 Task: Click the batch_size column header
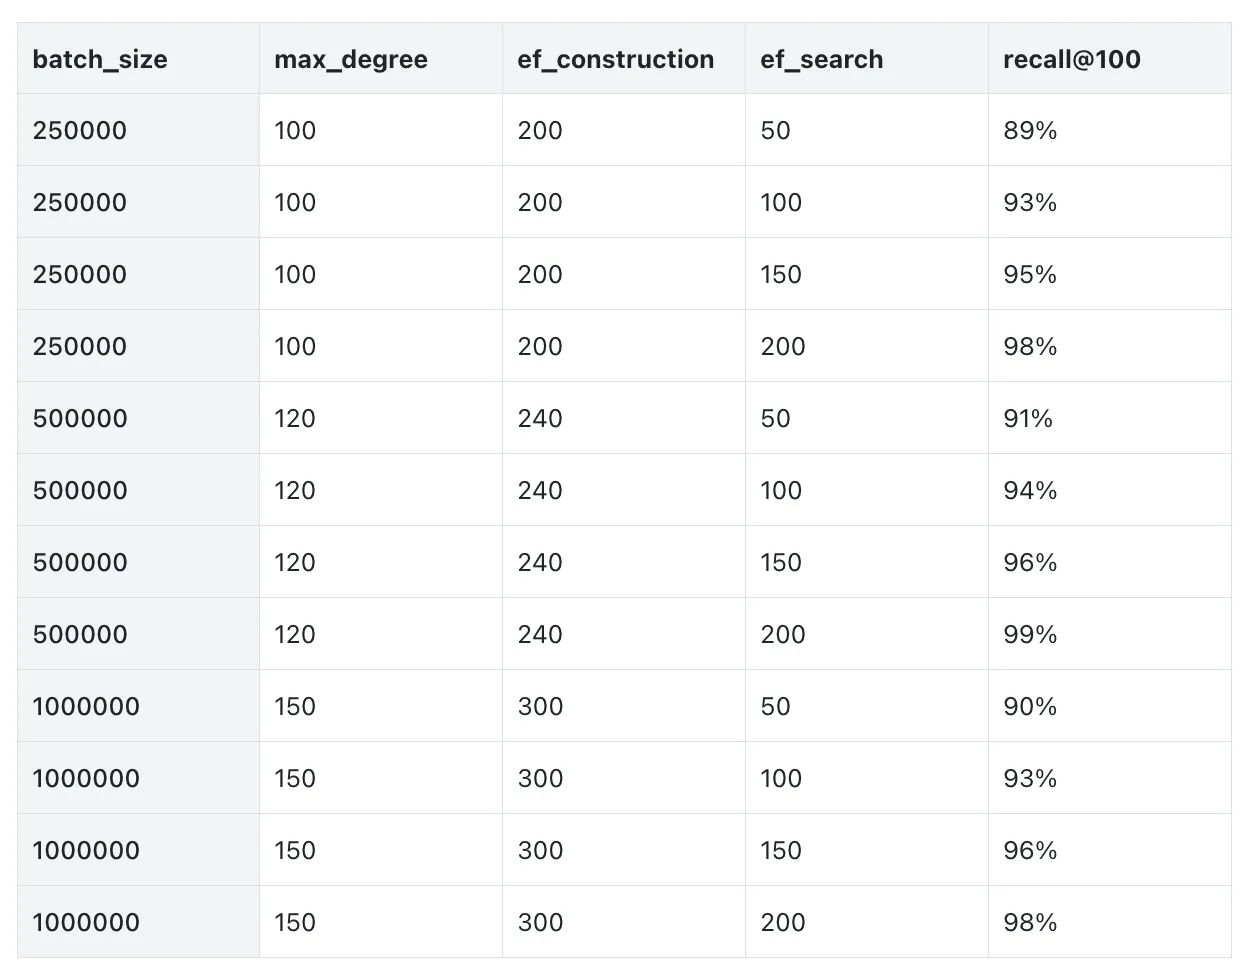[x=100, y=60]
